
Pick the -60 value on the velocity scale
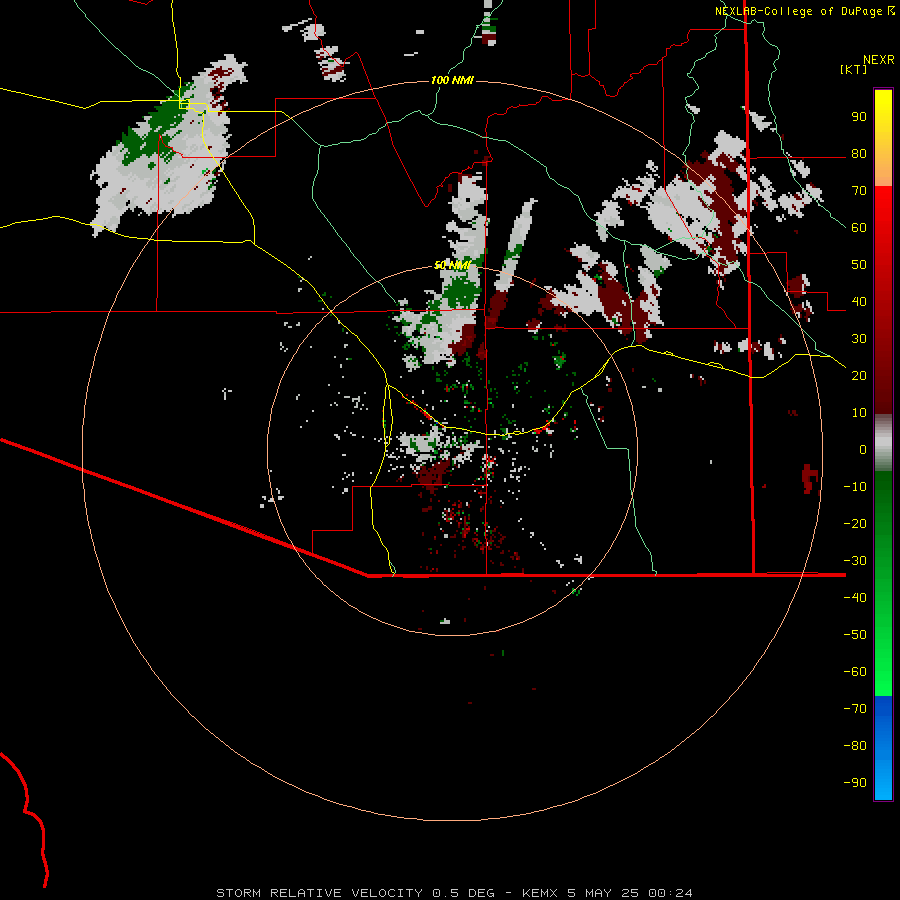point(855,672)
